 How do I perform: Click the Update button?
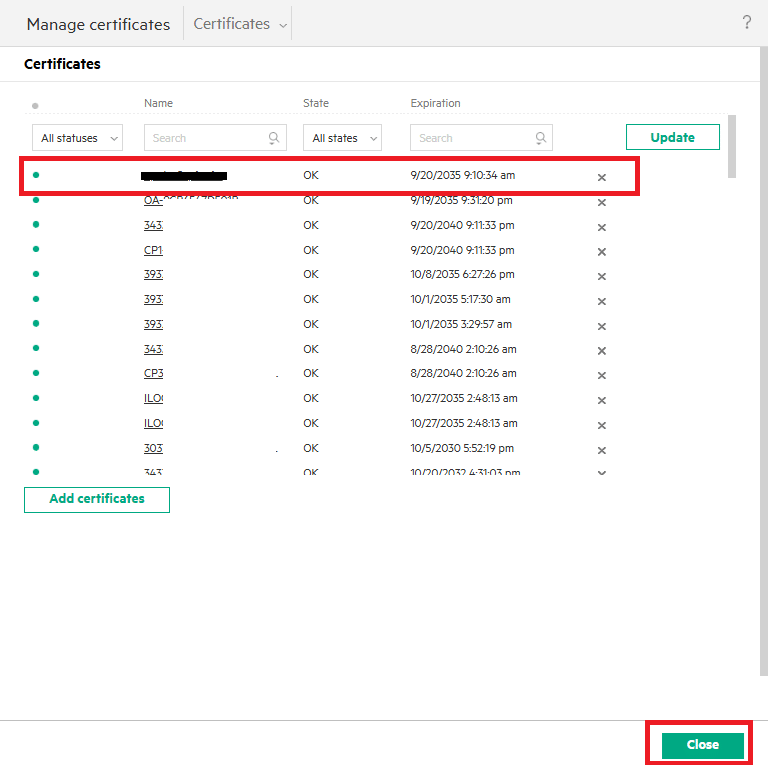672,137
